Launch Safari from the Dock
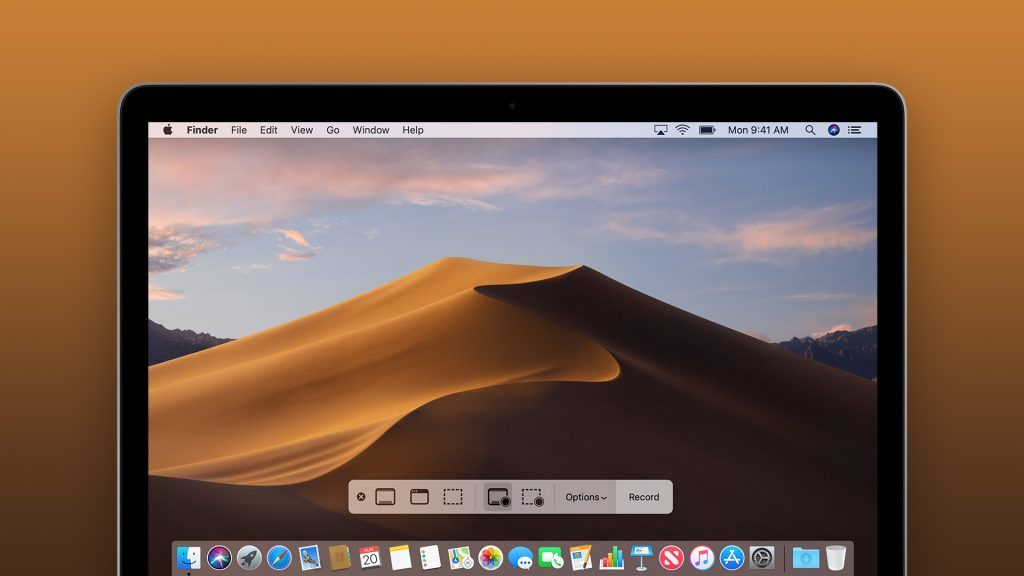1024x576 pixels. (279, 558)
